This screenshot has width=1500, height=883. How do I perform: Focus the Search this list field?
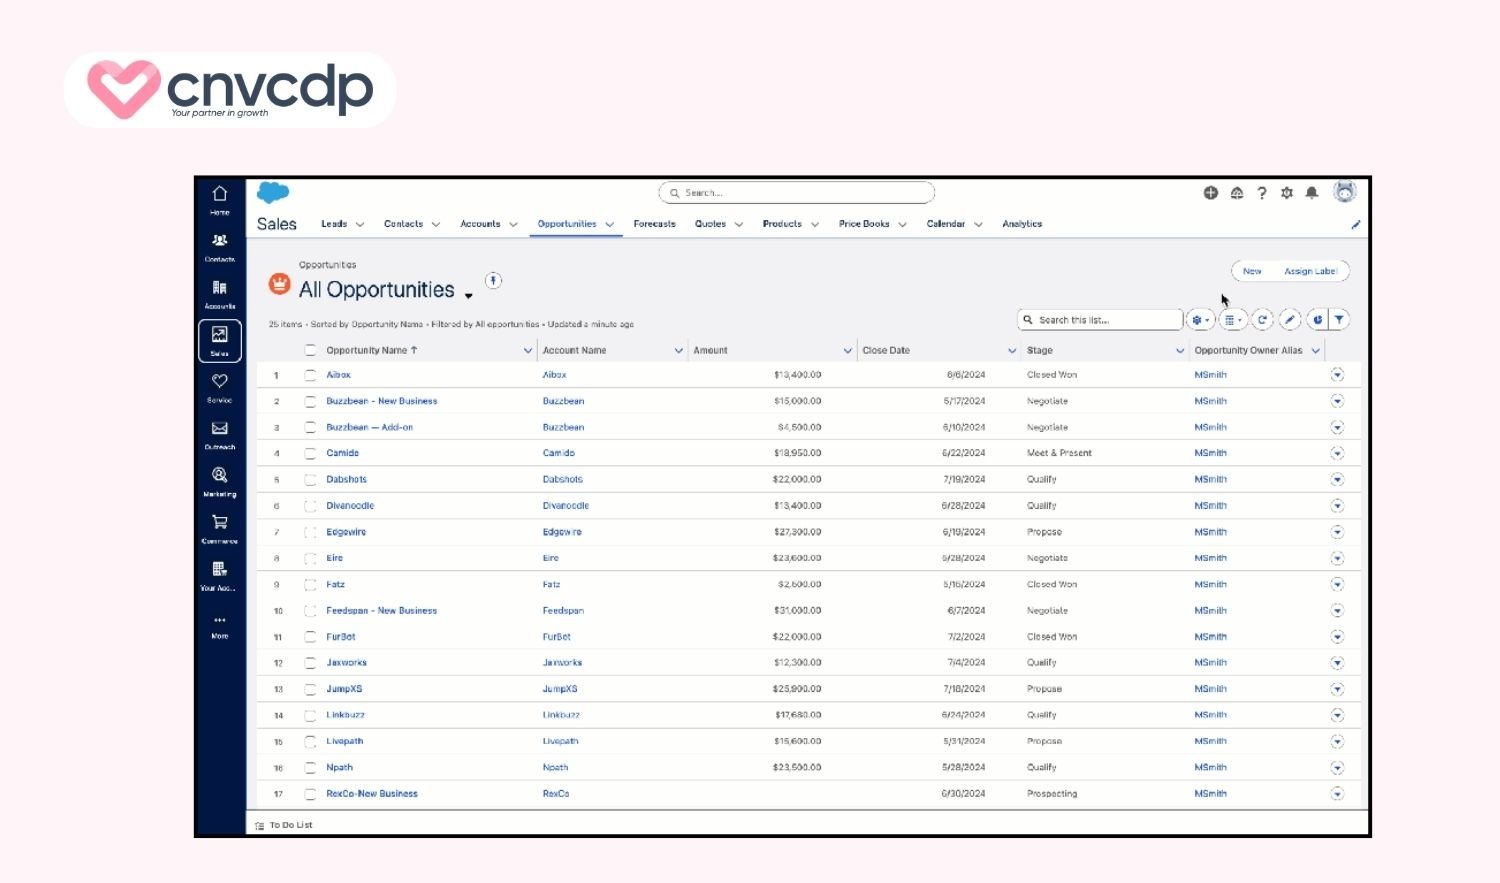[x=1100, y=320]
